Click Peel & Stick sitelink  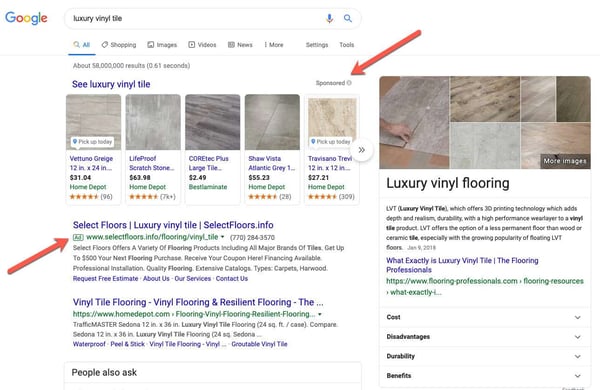pos(127,344)
